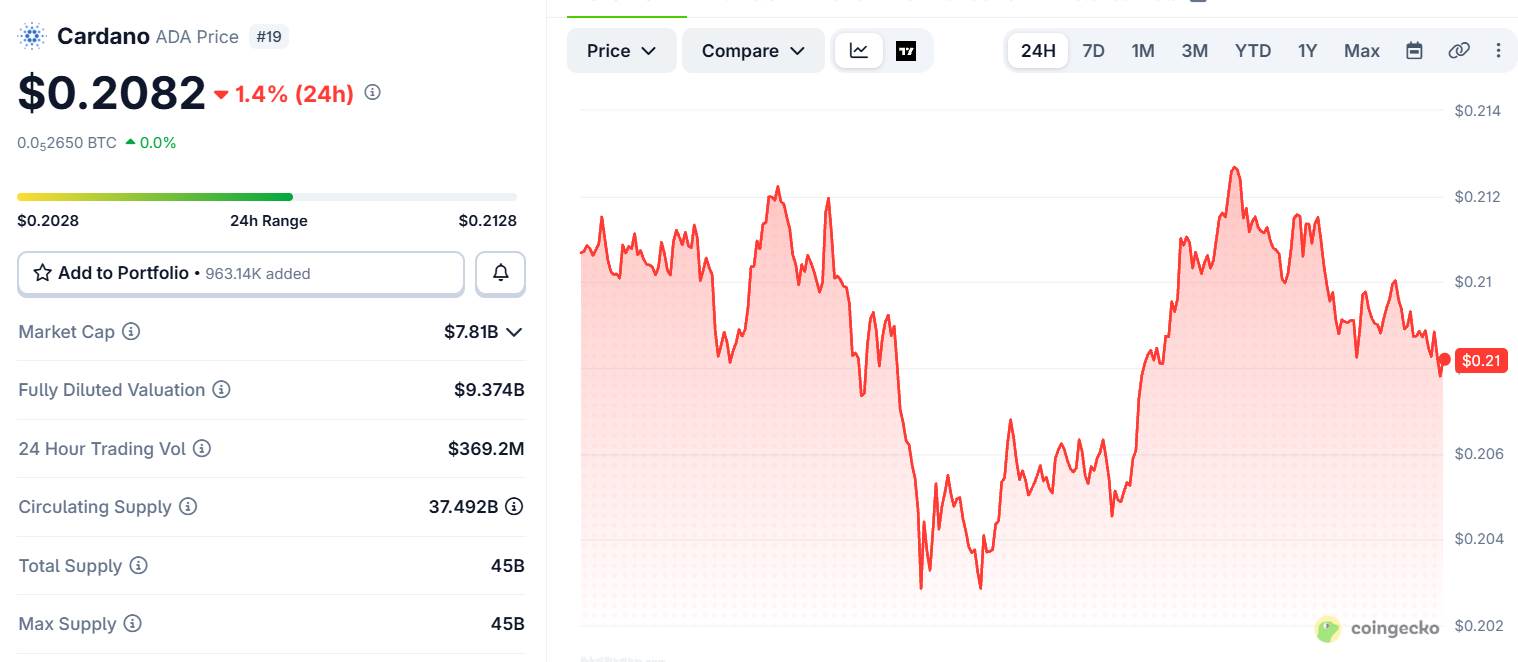The height and width of the screenshot is (662, 1518).
Task: Click the bell price alert icon
Action: point(500,273)
